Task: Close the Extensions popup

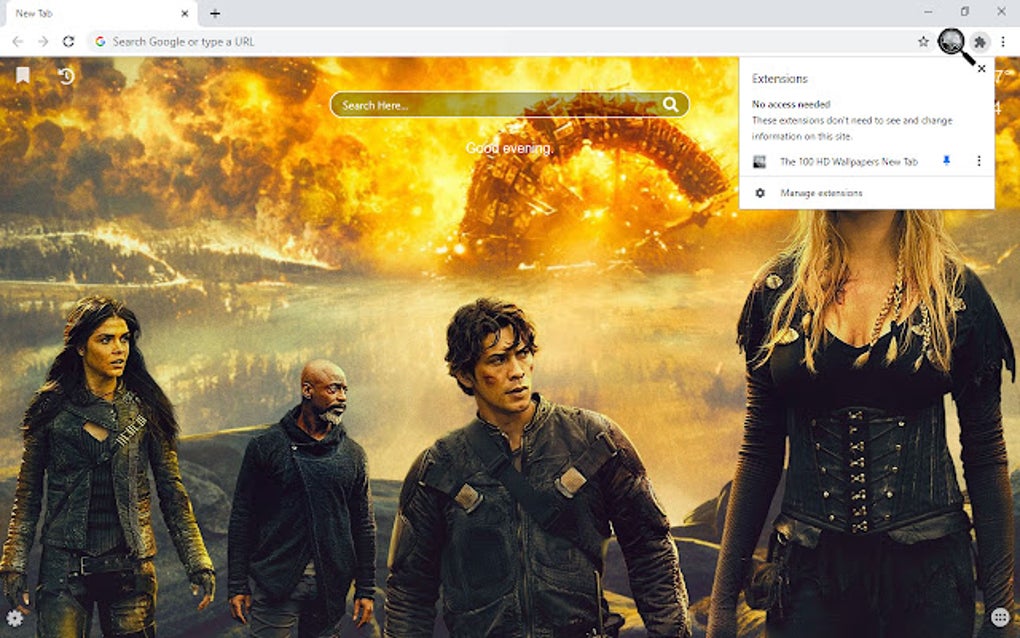Action: pos(982,68)
